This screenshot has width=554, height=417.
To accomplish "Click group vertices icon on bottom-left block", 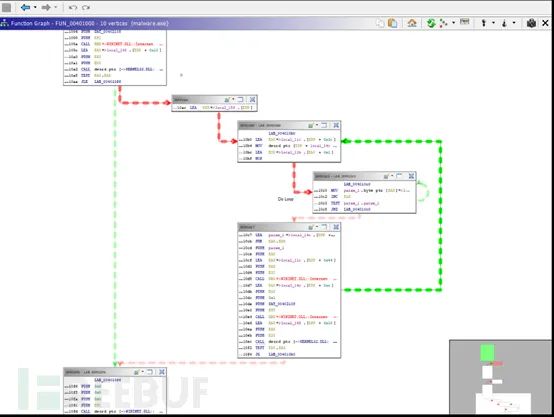I will [162, 372].
